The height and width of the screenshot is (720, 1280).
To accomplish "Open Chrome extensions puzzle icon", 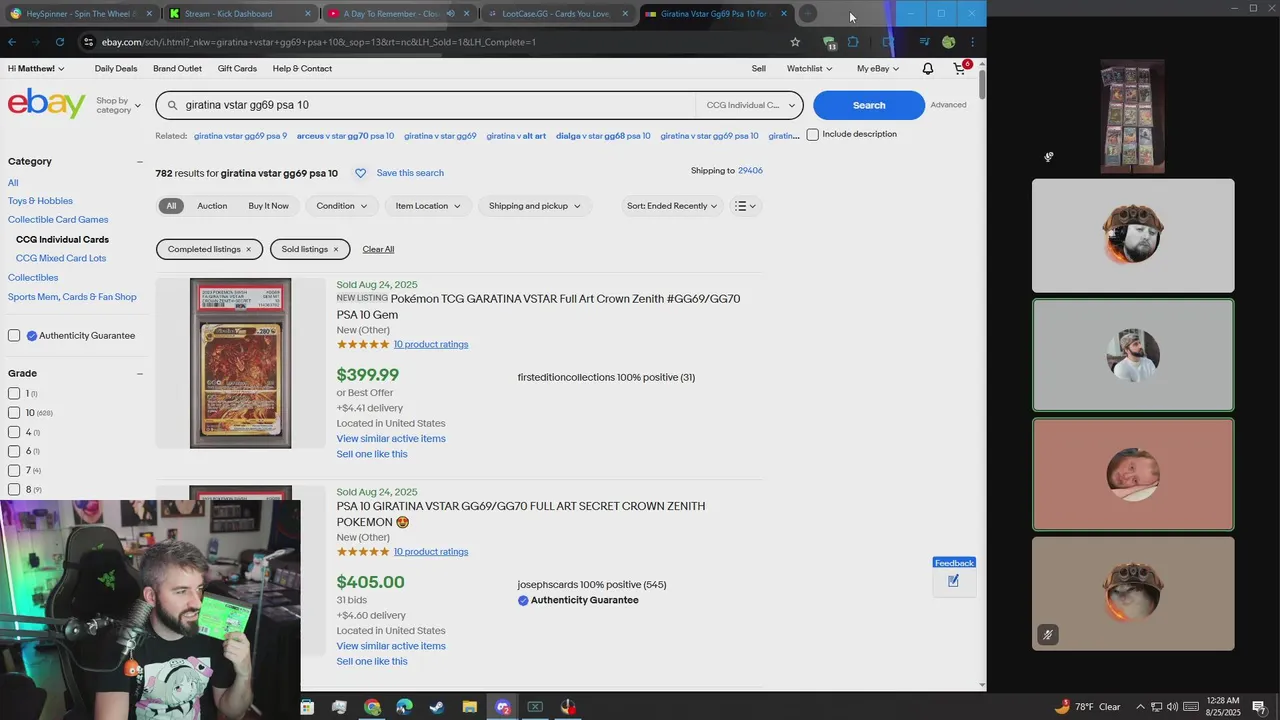I will 853,42.
